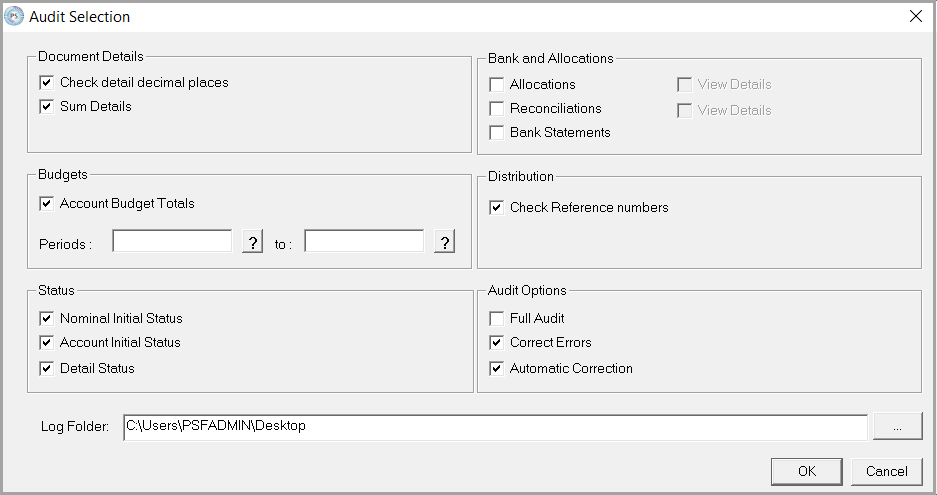
Task: Tick the Bank Statements checkbox
Action: pyautogui.click(x=497, y=132)
